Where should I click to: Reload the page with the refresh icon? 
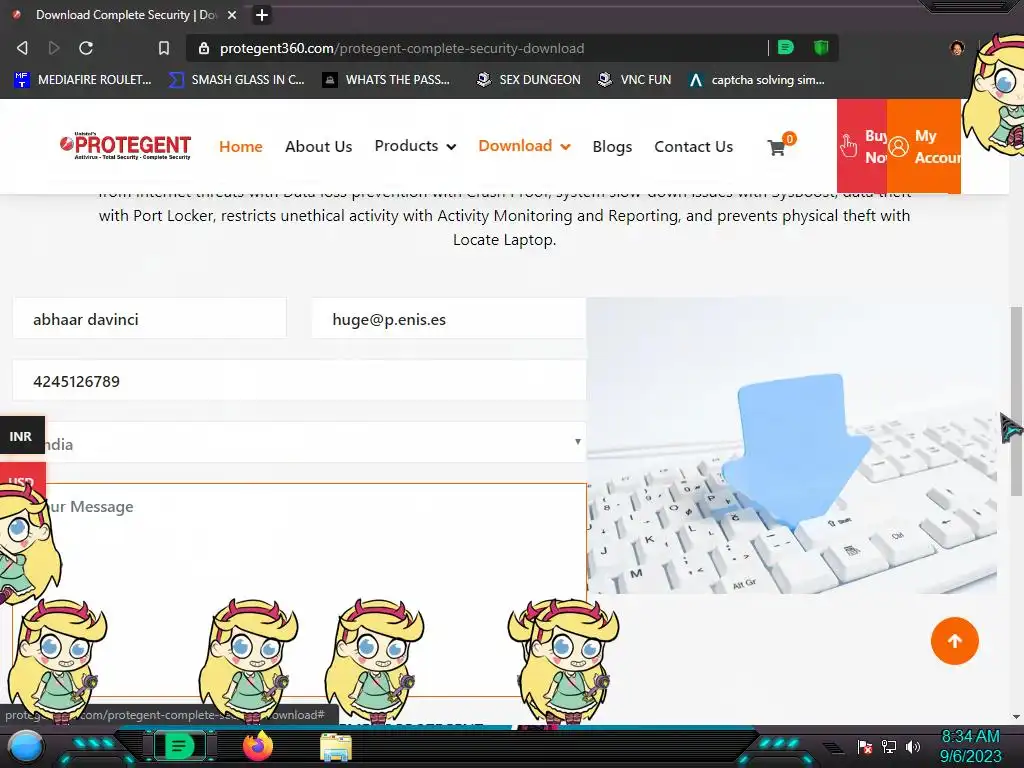86,48
